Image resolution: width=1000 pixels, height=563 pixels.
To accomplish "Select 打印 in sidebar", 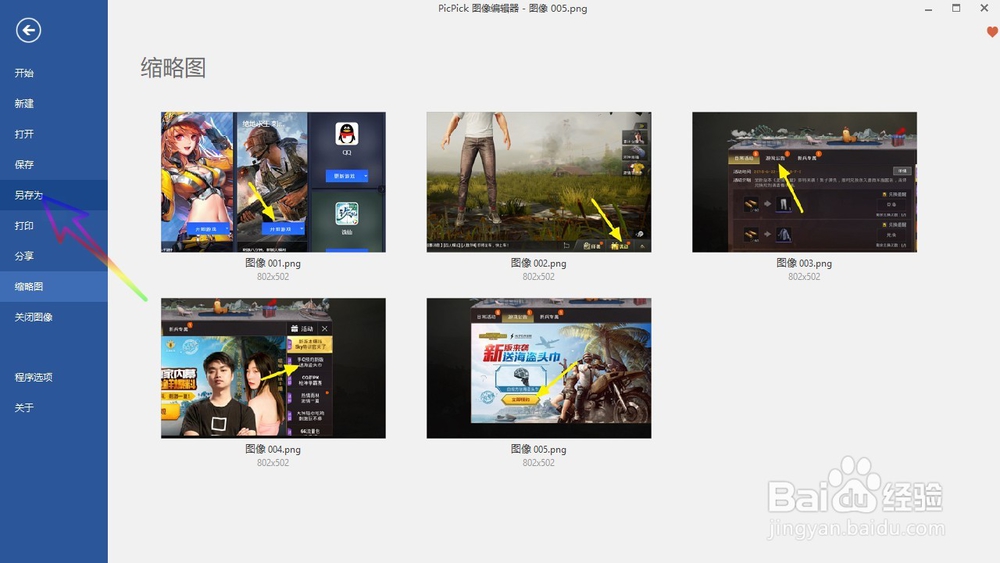I will click(54, 226).
